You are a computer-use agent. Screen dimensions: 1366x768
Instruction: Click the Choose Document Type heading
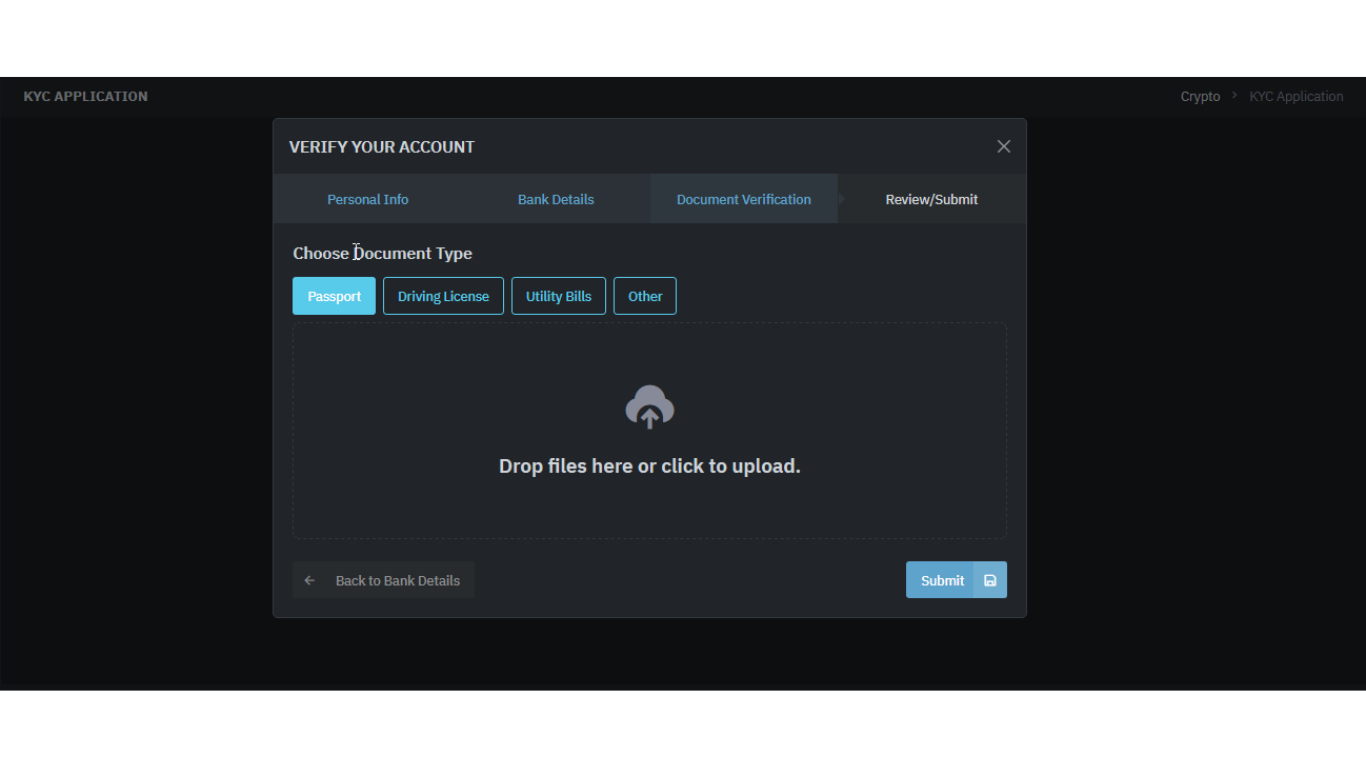382,254
